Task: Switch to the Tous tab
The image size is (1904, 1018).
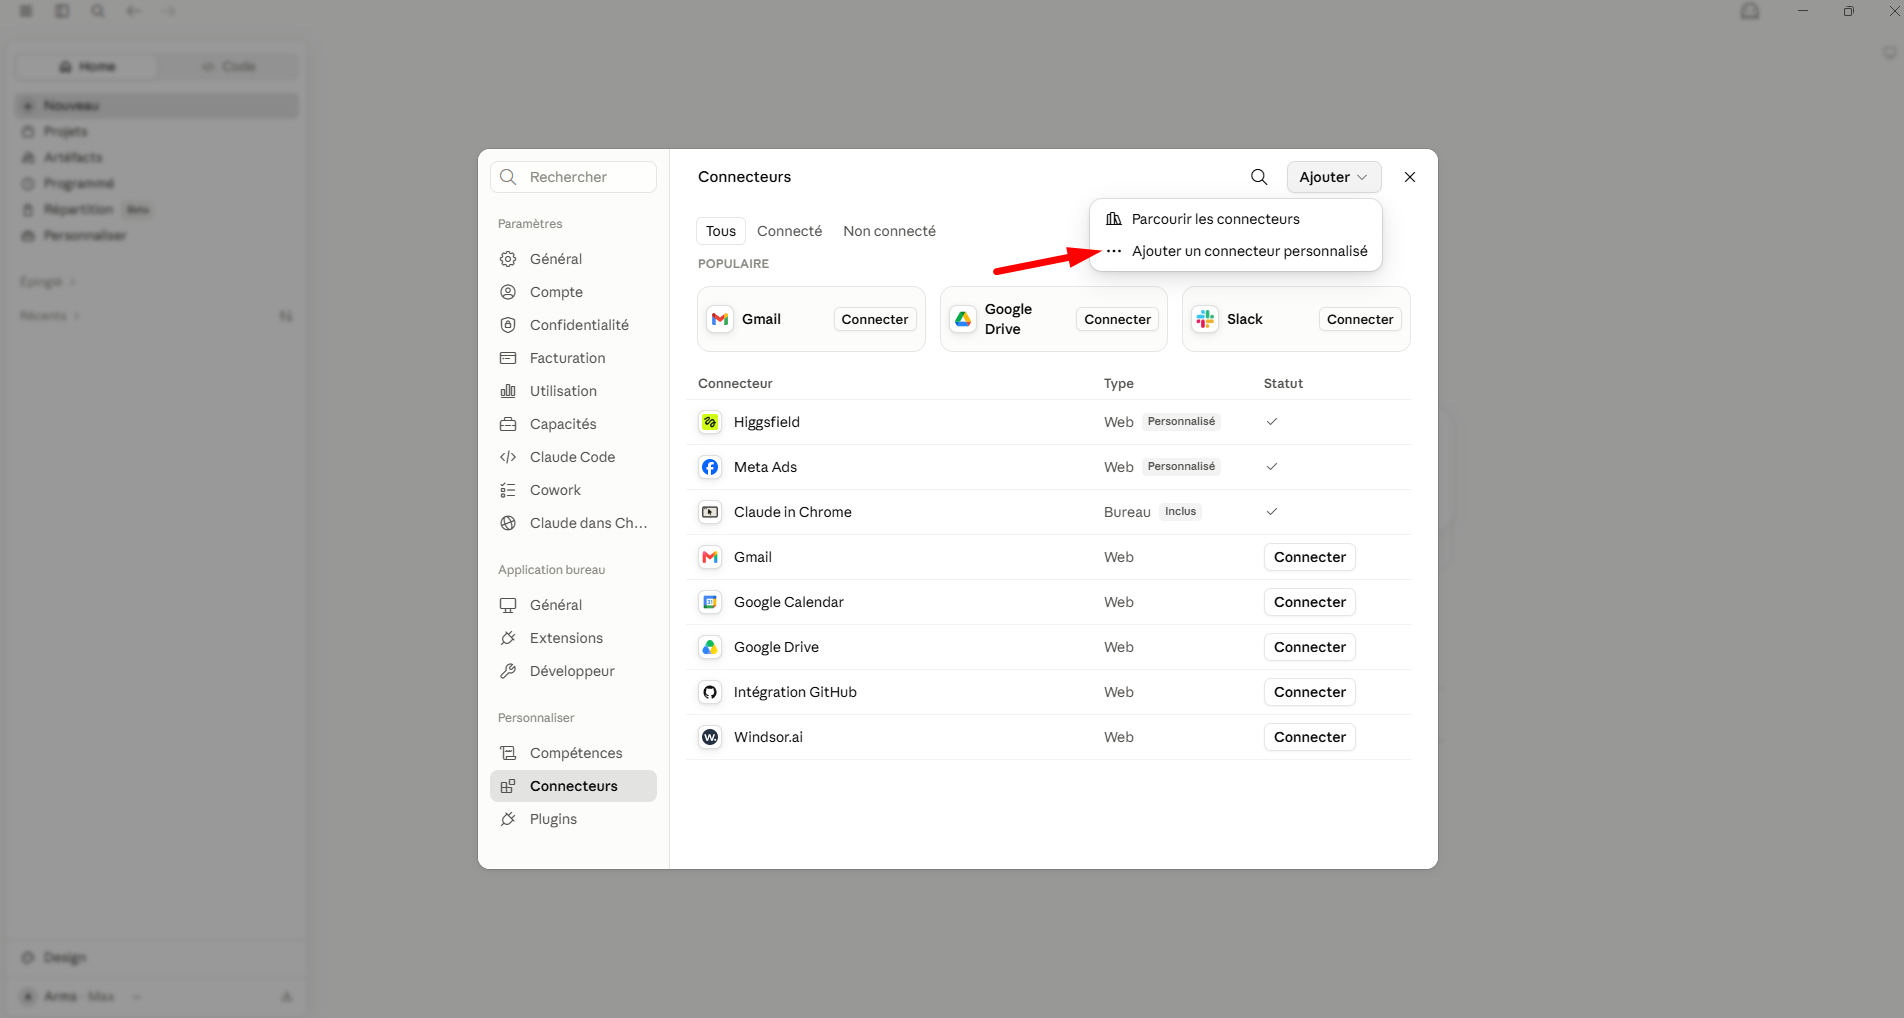Action: click(x=721, y=231)
